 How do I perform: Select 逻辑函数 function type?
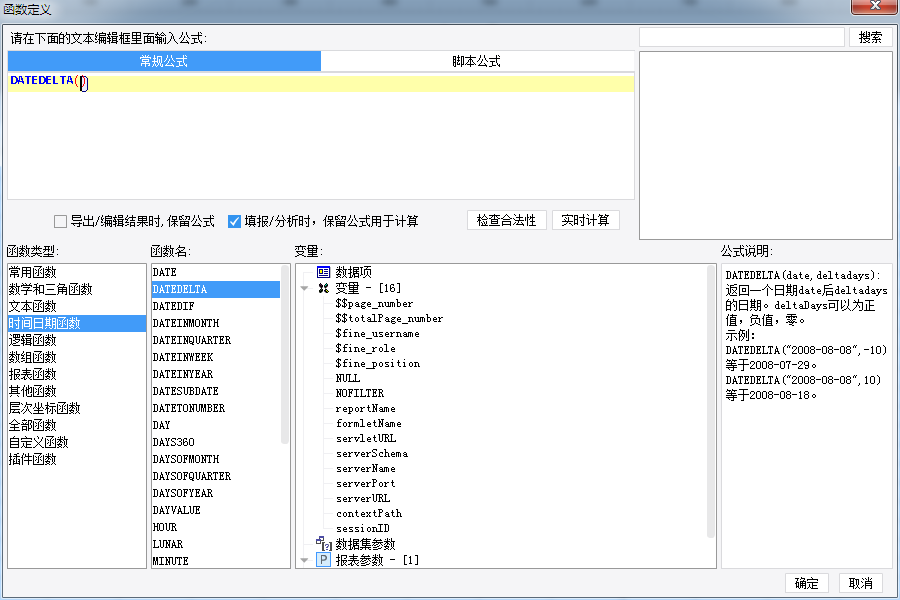tap(77, 340)
